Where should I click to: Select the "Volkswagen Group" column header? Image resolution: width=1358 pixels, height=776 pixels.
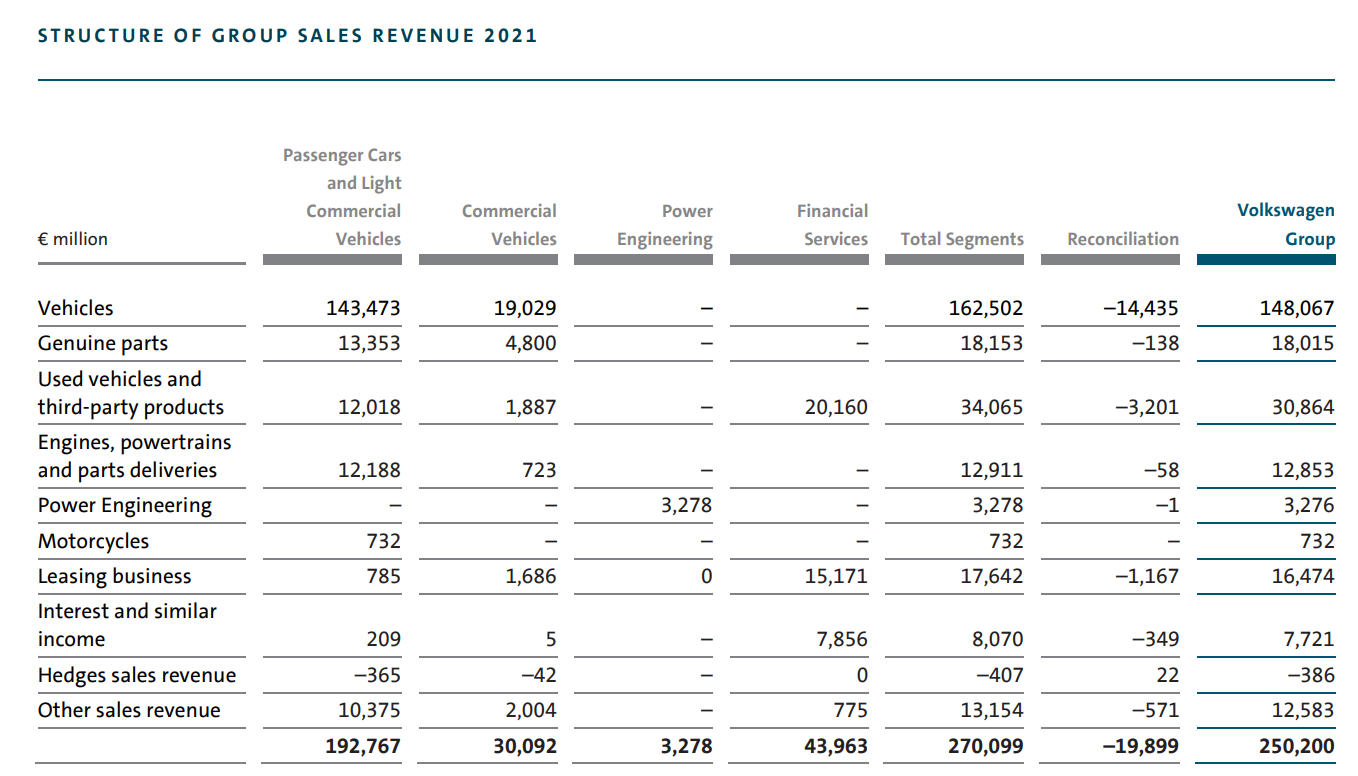(1286, 225)
